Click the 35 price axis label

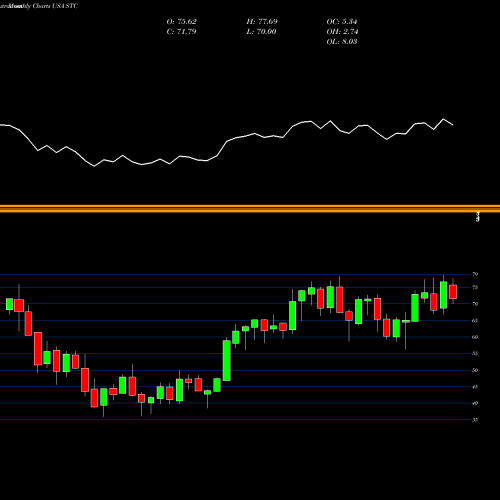pos(475,420)
